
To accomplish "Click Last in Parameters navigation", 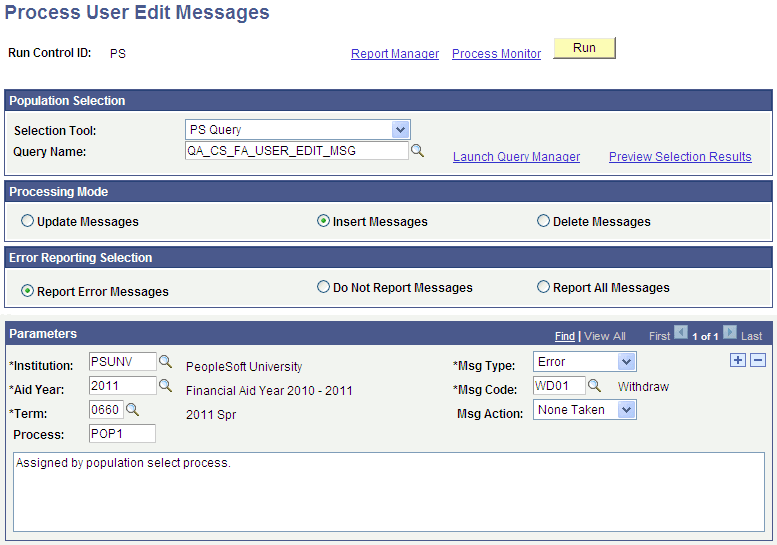I will [751, 336].
